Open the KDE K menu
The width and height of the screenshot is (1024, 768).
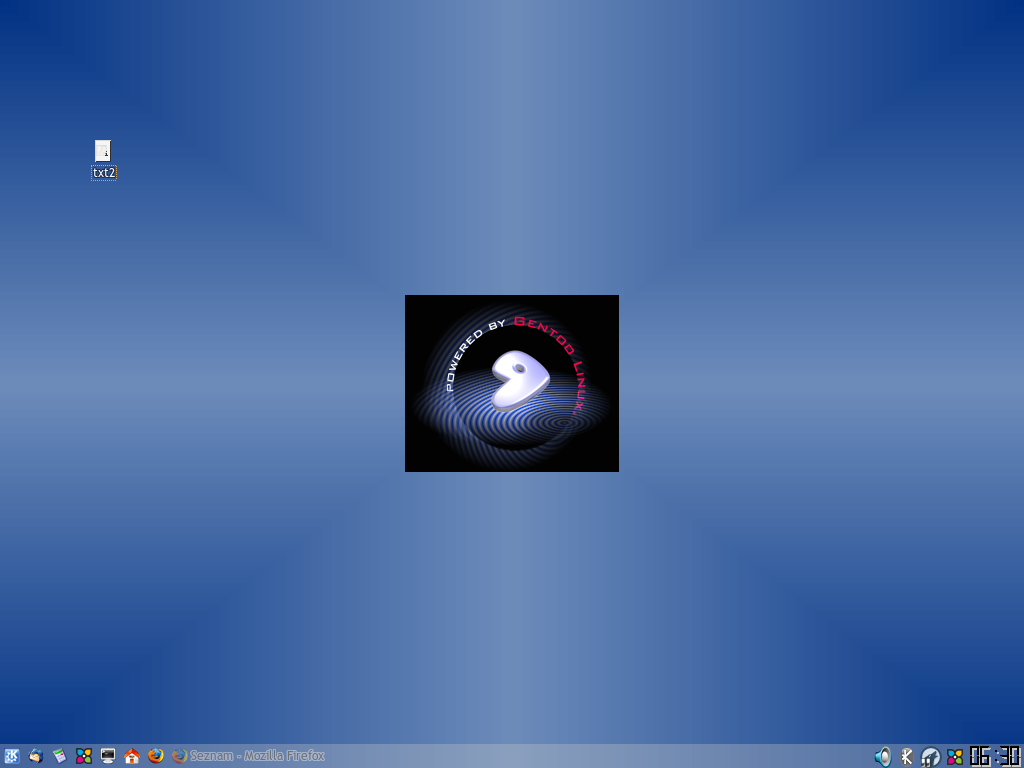tap(12, 756)
